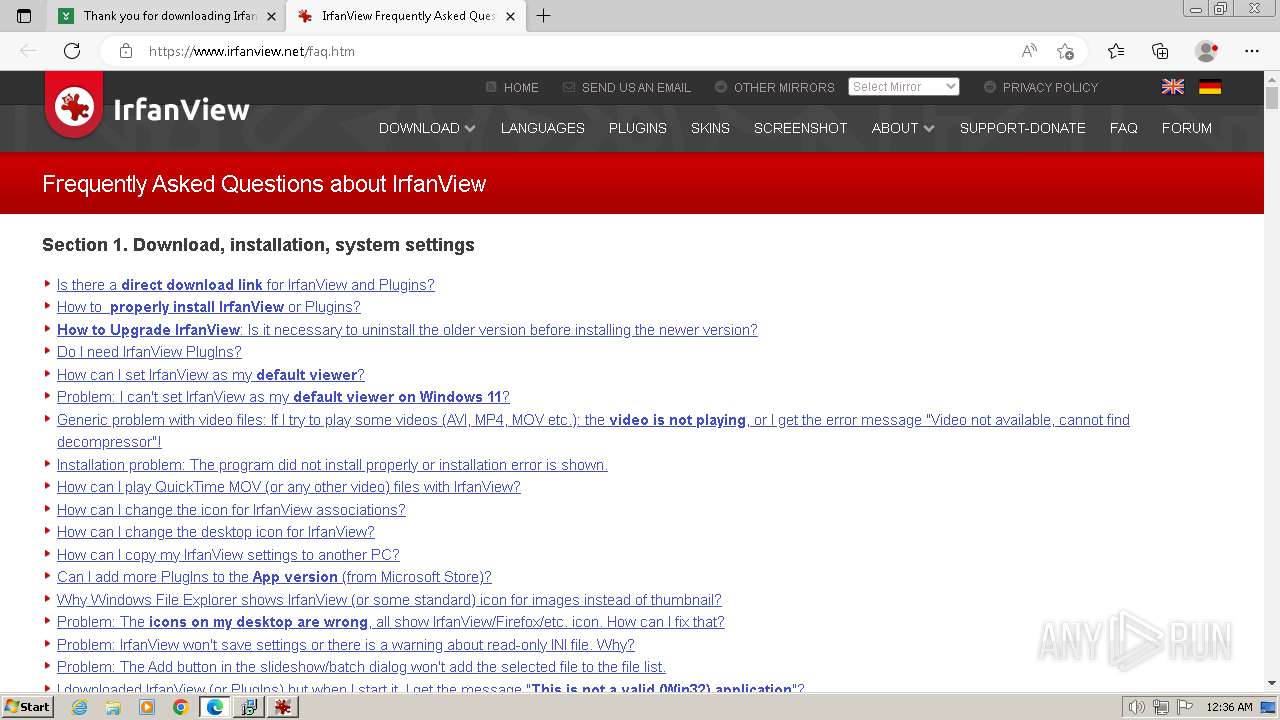
Task: Open the Select Mirror dropdown
Action: click(x=904, y=87)
